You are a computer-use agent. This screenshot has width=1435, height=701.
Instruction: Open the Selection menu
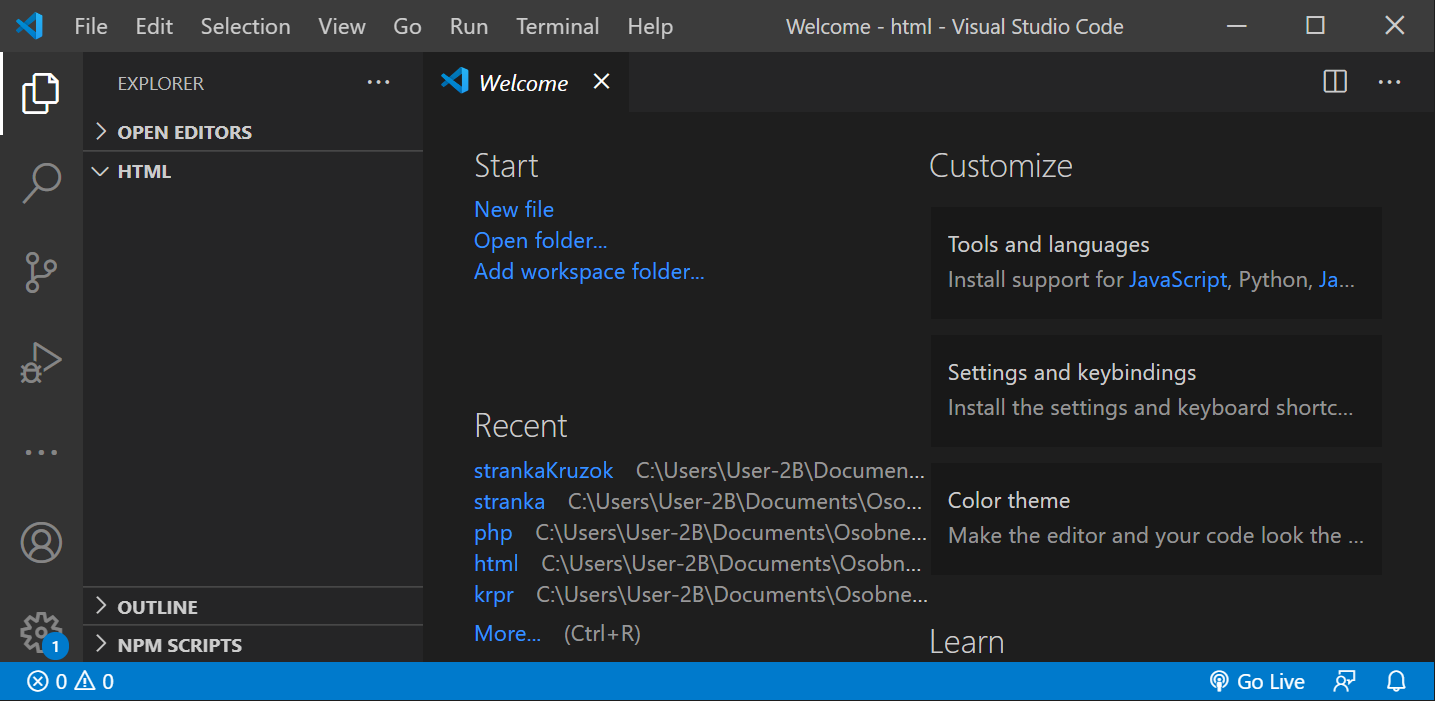coord(245,26)
